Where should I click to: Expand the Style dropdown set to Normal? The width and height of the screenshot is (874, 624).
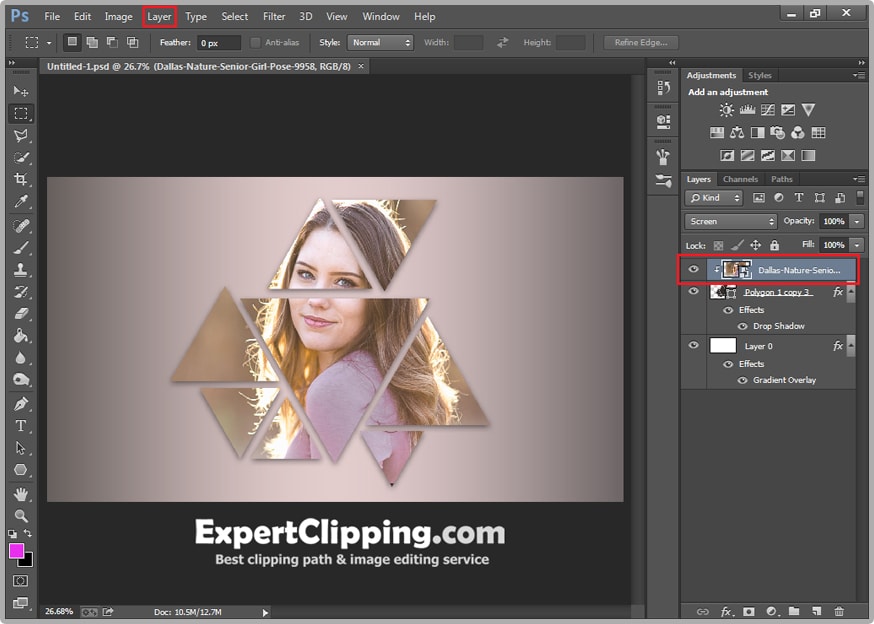click(380, 43)
